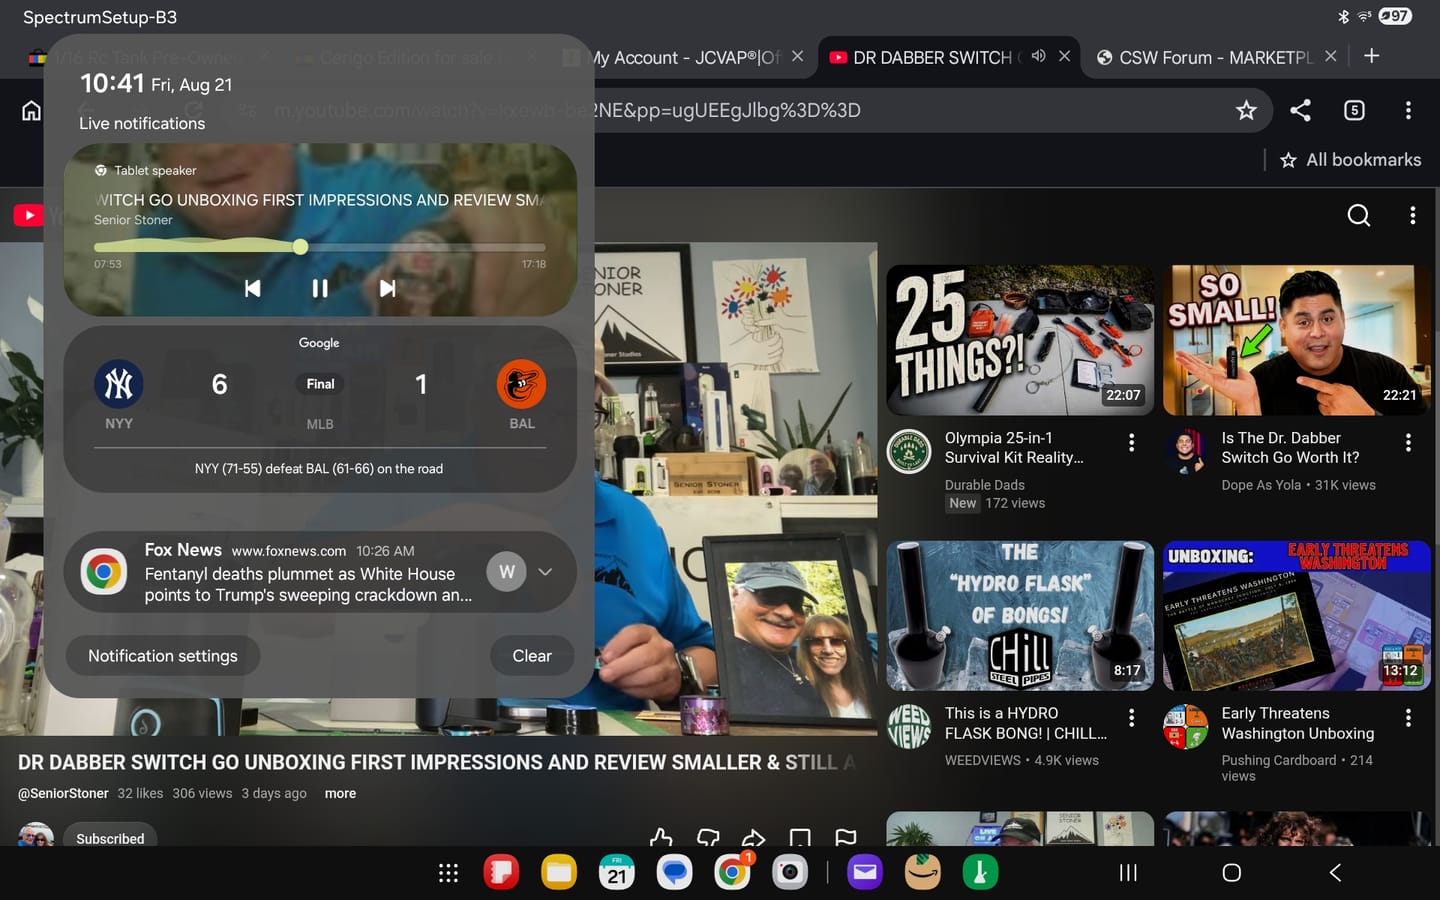Open the purple Email app

(x=865, y=873)
